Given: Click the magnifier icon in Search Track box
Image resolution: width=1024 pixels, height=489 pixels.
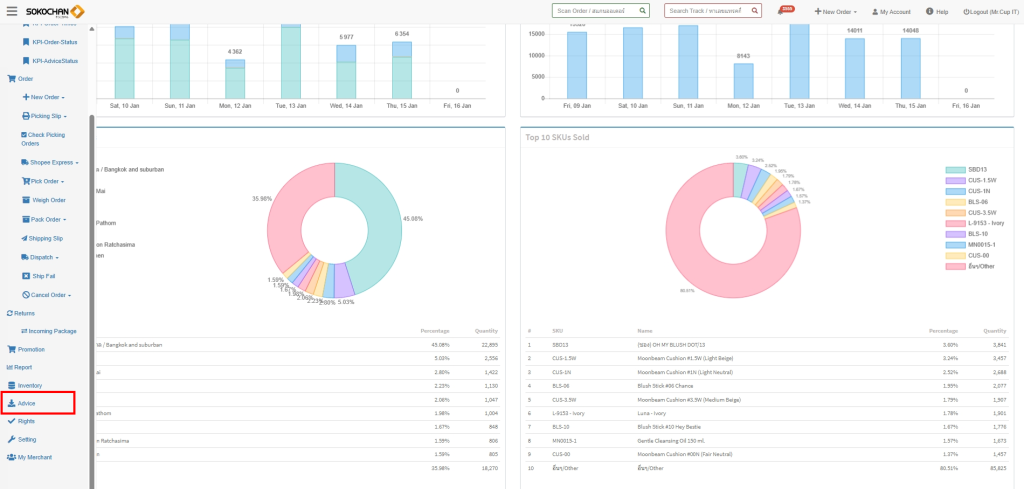Looking at the screenshot, I should (x=755, y=11).
